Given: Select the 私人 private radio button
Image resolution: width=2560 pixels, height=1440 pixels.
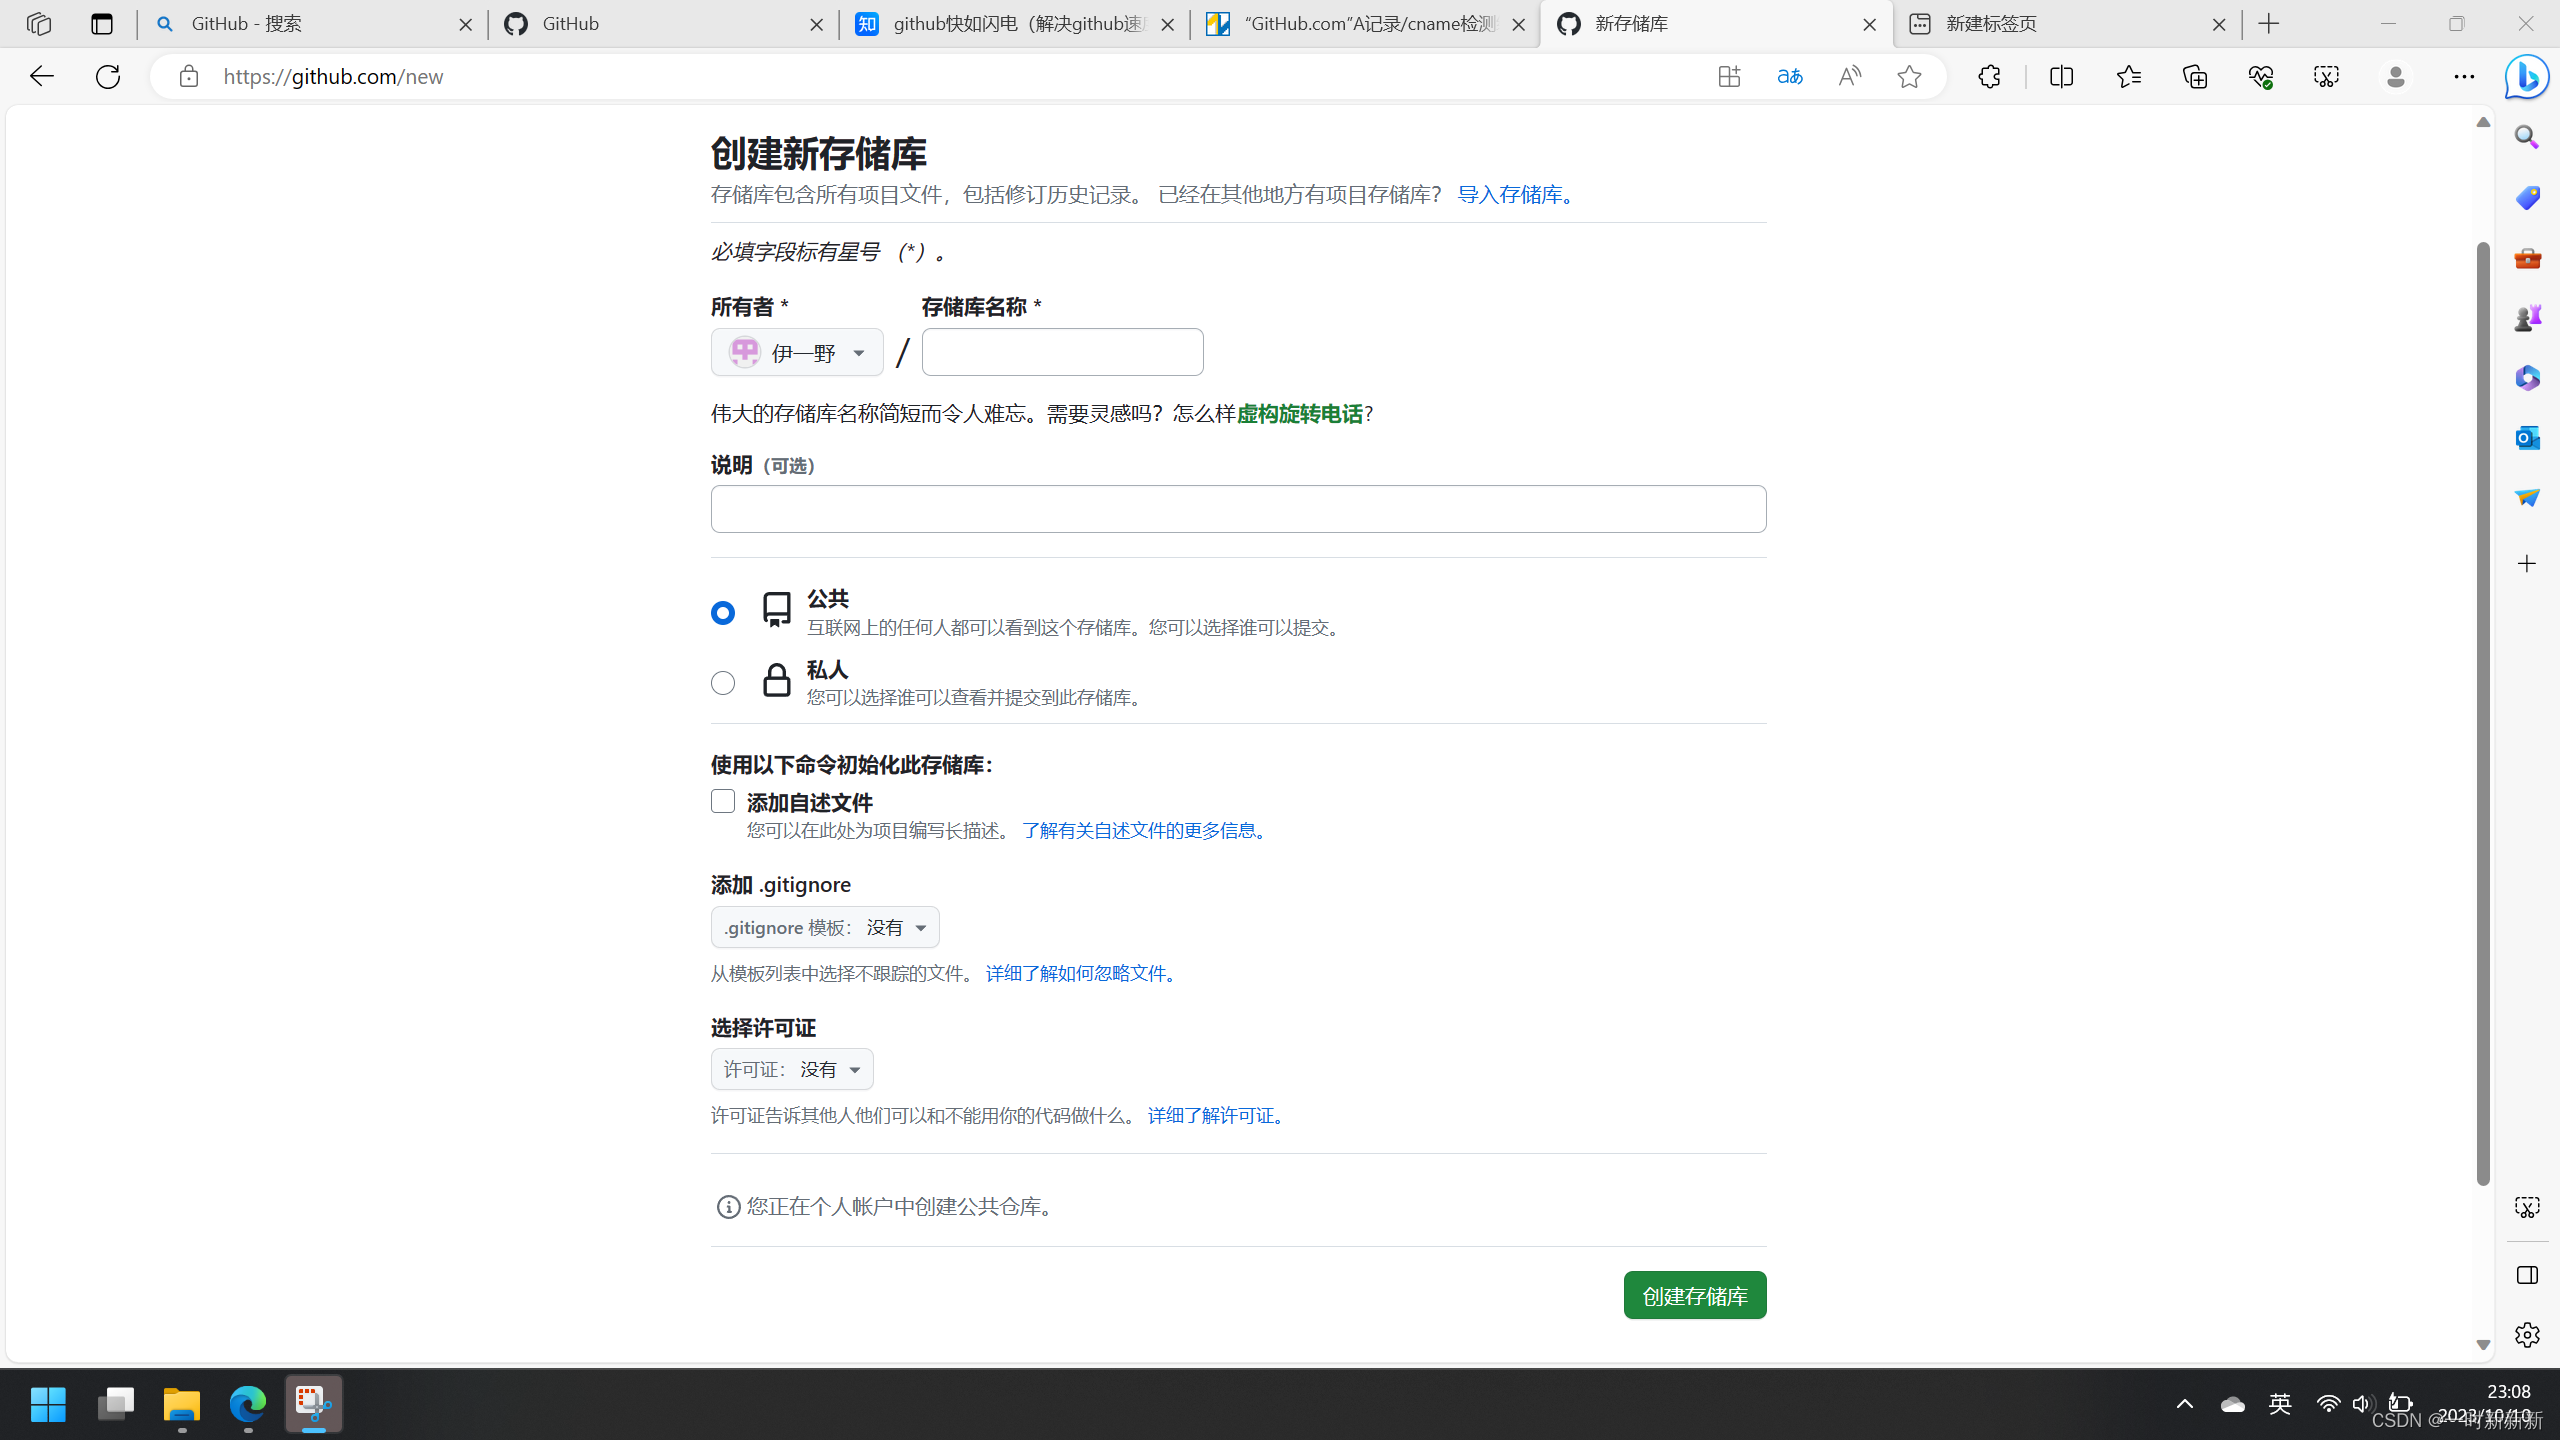Looking at the screenshot, I should click(722, 683).
